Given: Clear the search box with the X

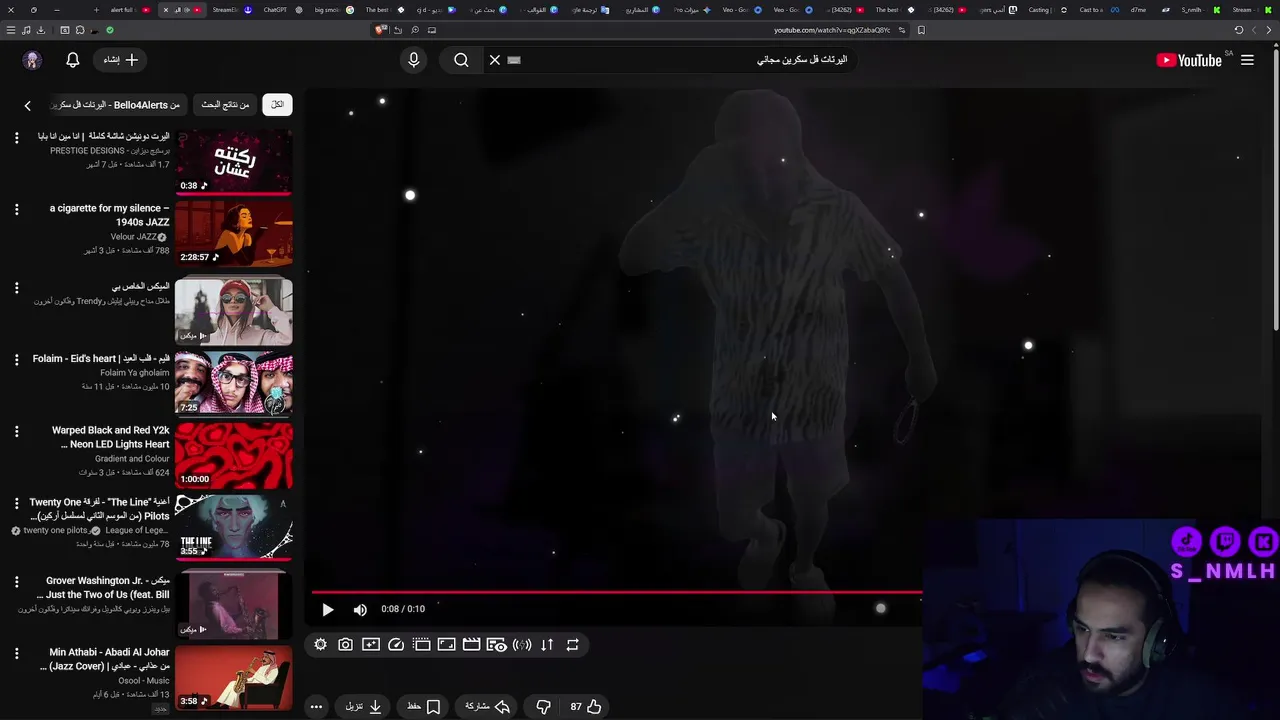Looking at the screenshot, I should [x=494, y=60].
